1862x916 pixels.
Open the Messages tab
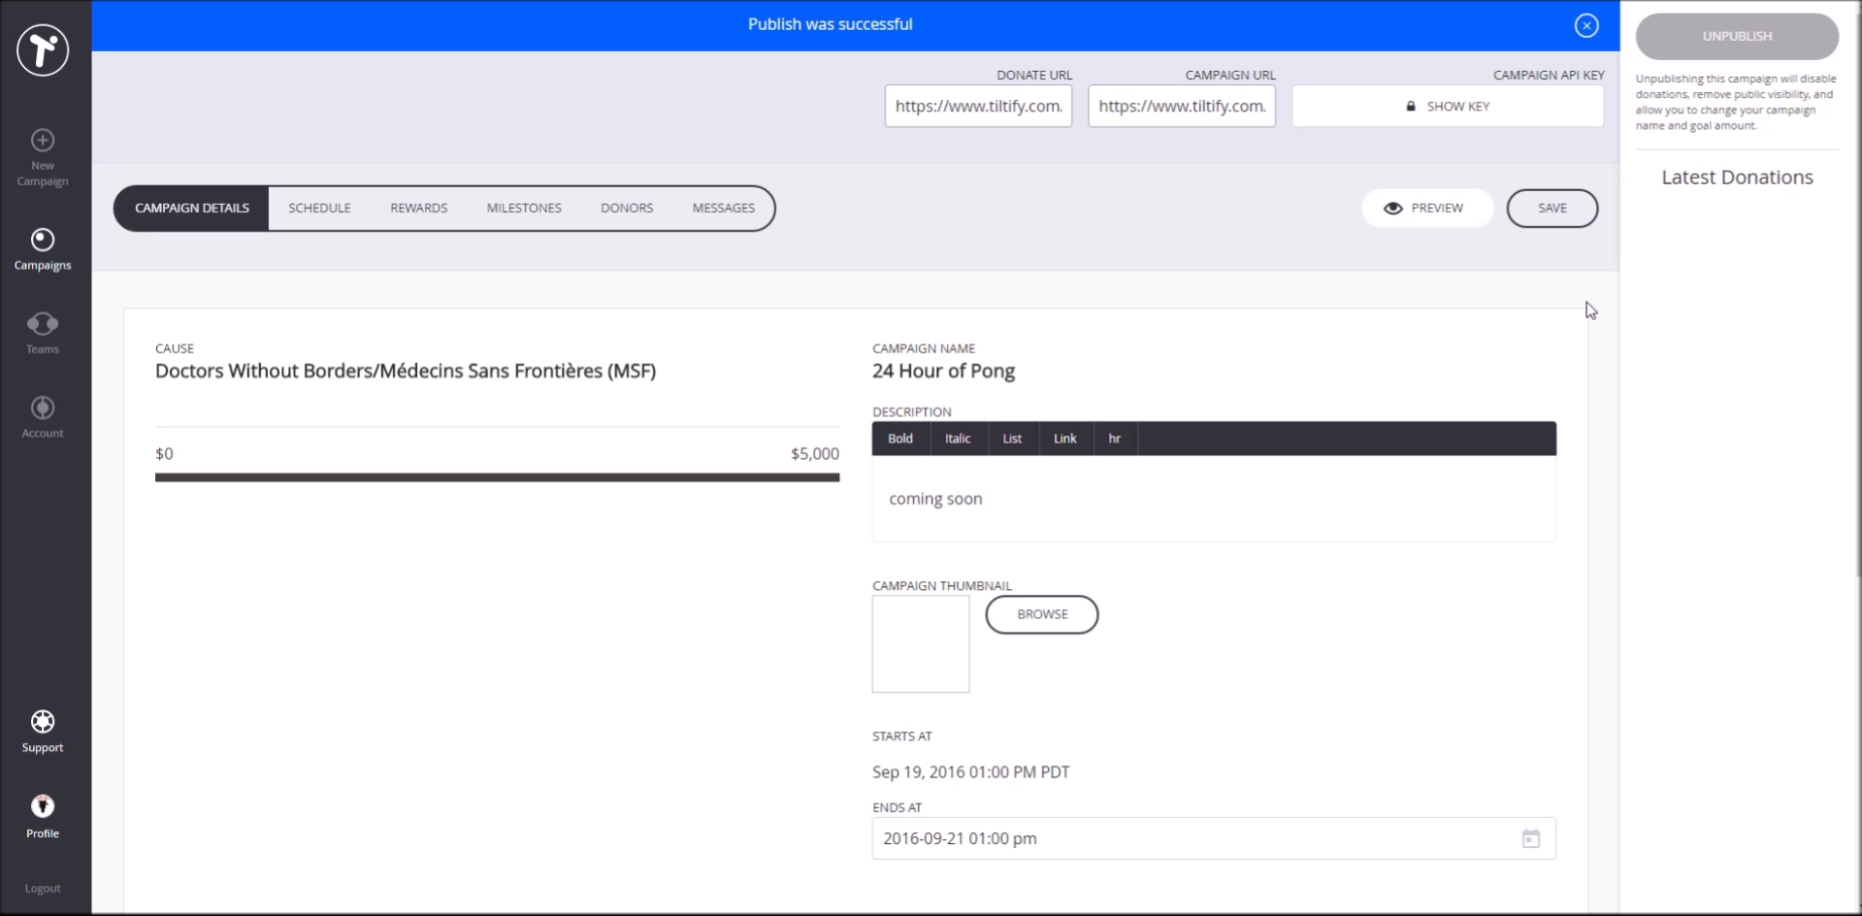click(724, 208)
